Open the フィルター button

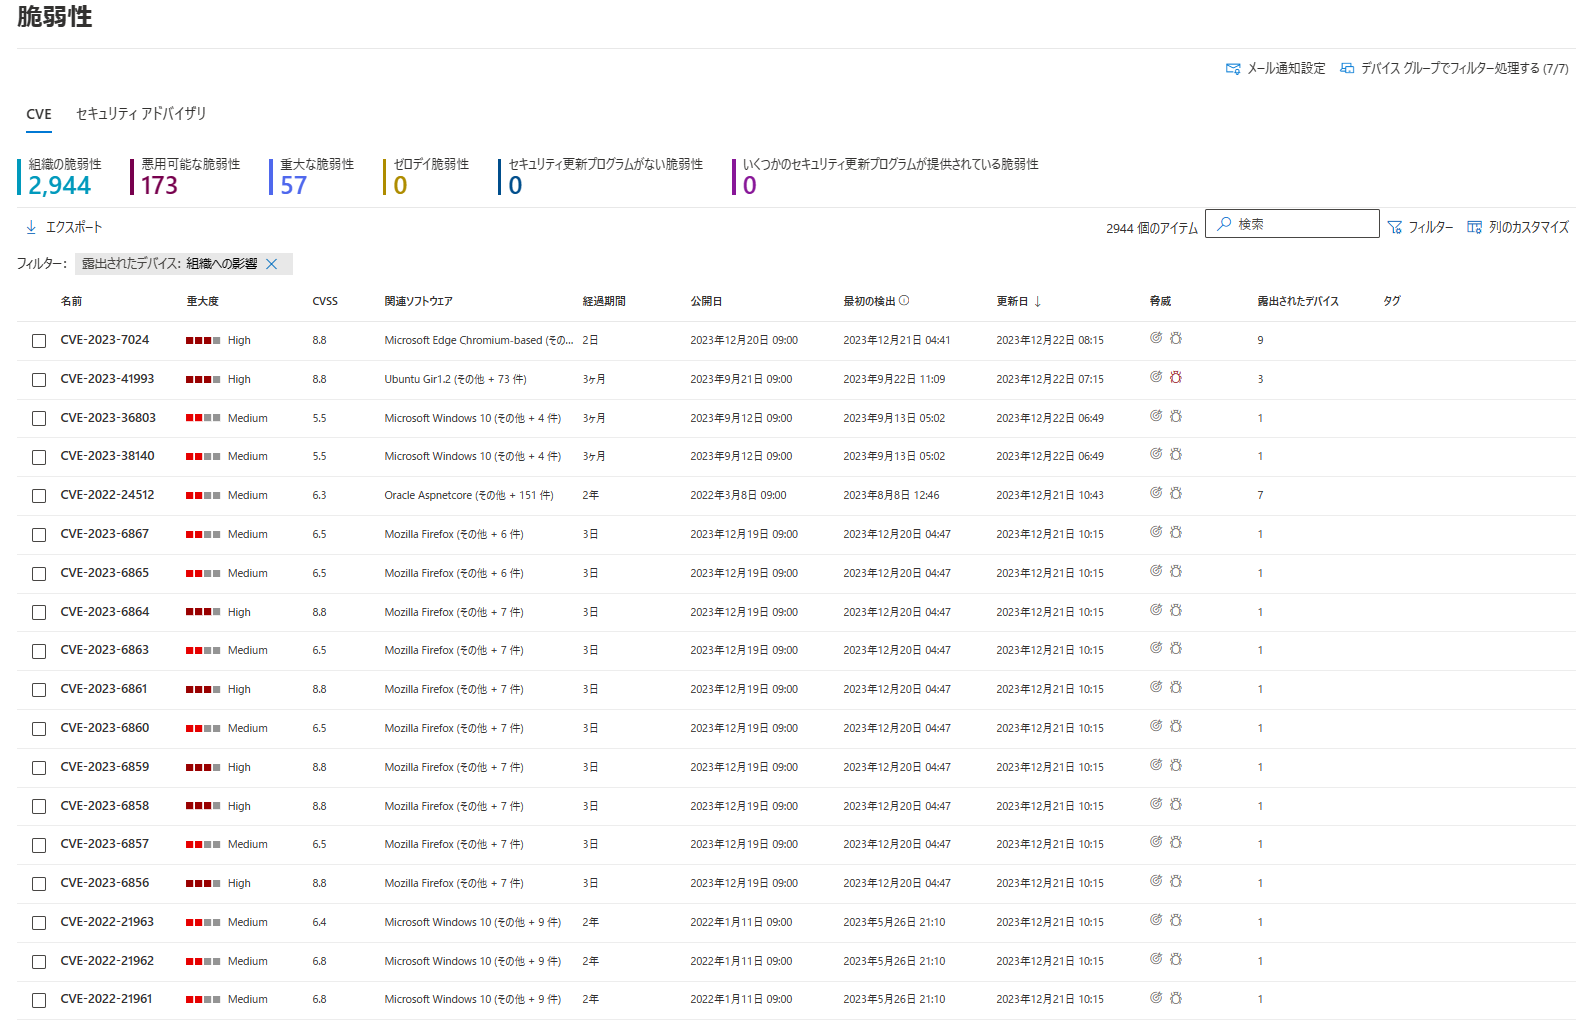(x=1421, y=227)
